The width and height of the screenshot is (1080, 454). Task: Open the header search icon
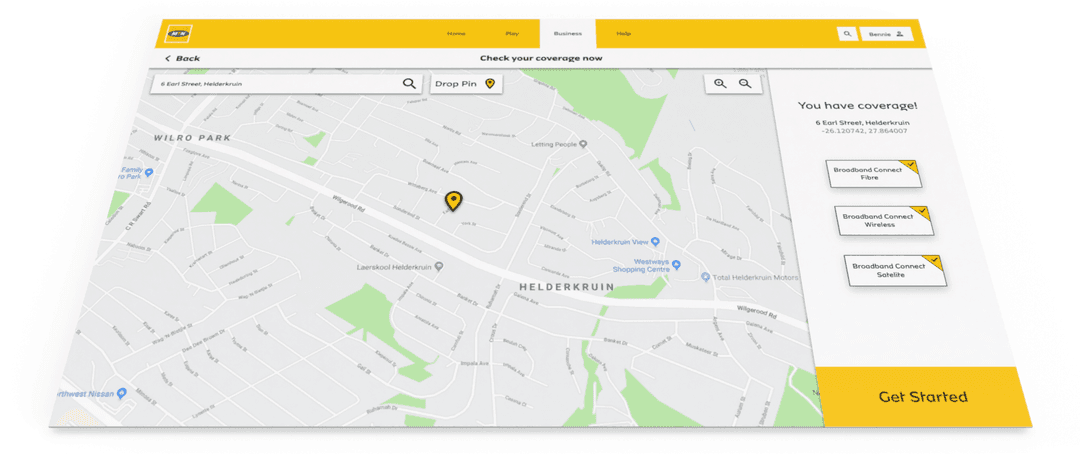pos(848,33)
